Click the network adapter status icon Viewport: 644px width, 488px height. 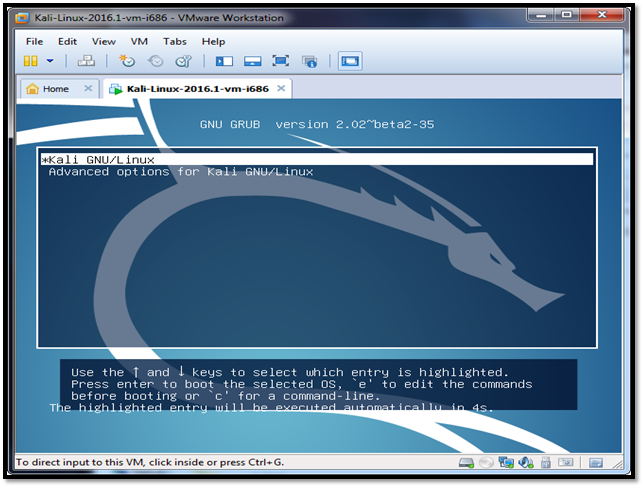click(x=506, y=463)
